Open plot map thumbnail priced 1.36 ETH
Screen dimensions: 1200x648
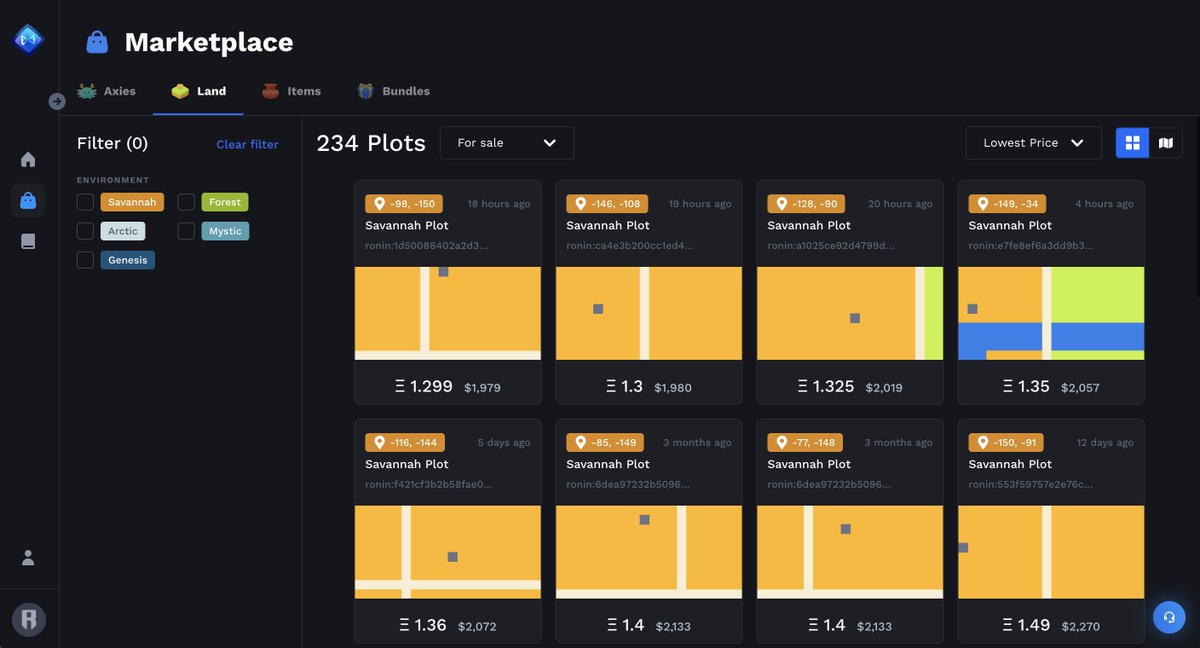[x=448, y=552]
